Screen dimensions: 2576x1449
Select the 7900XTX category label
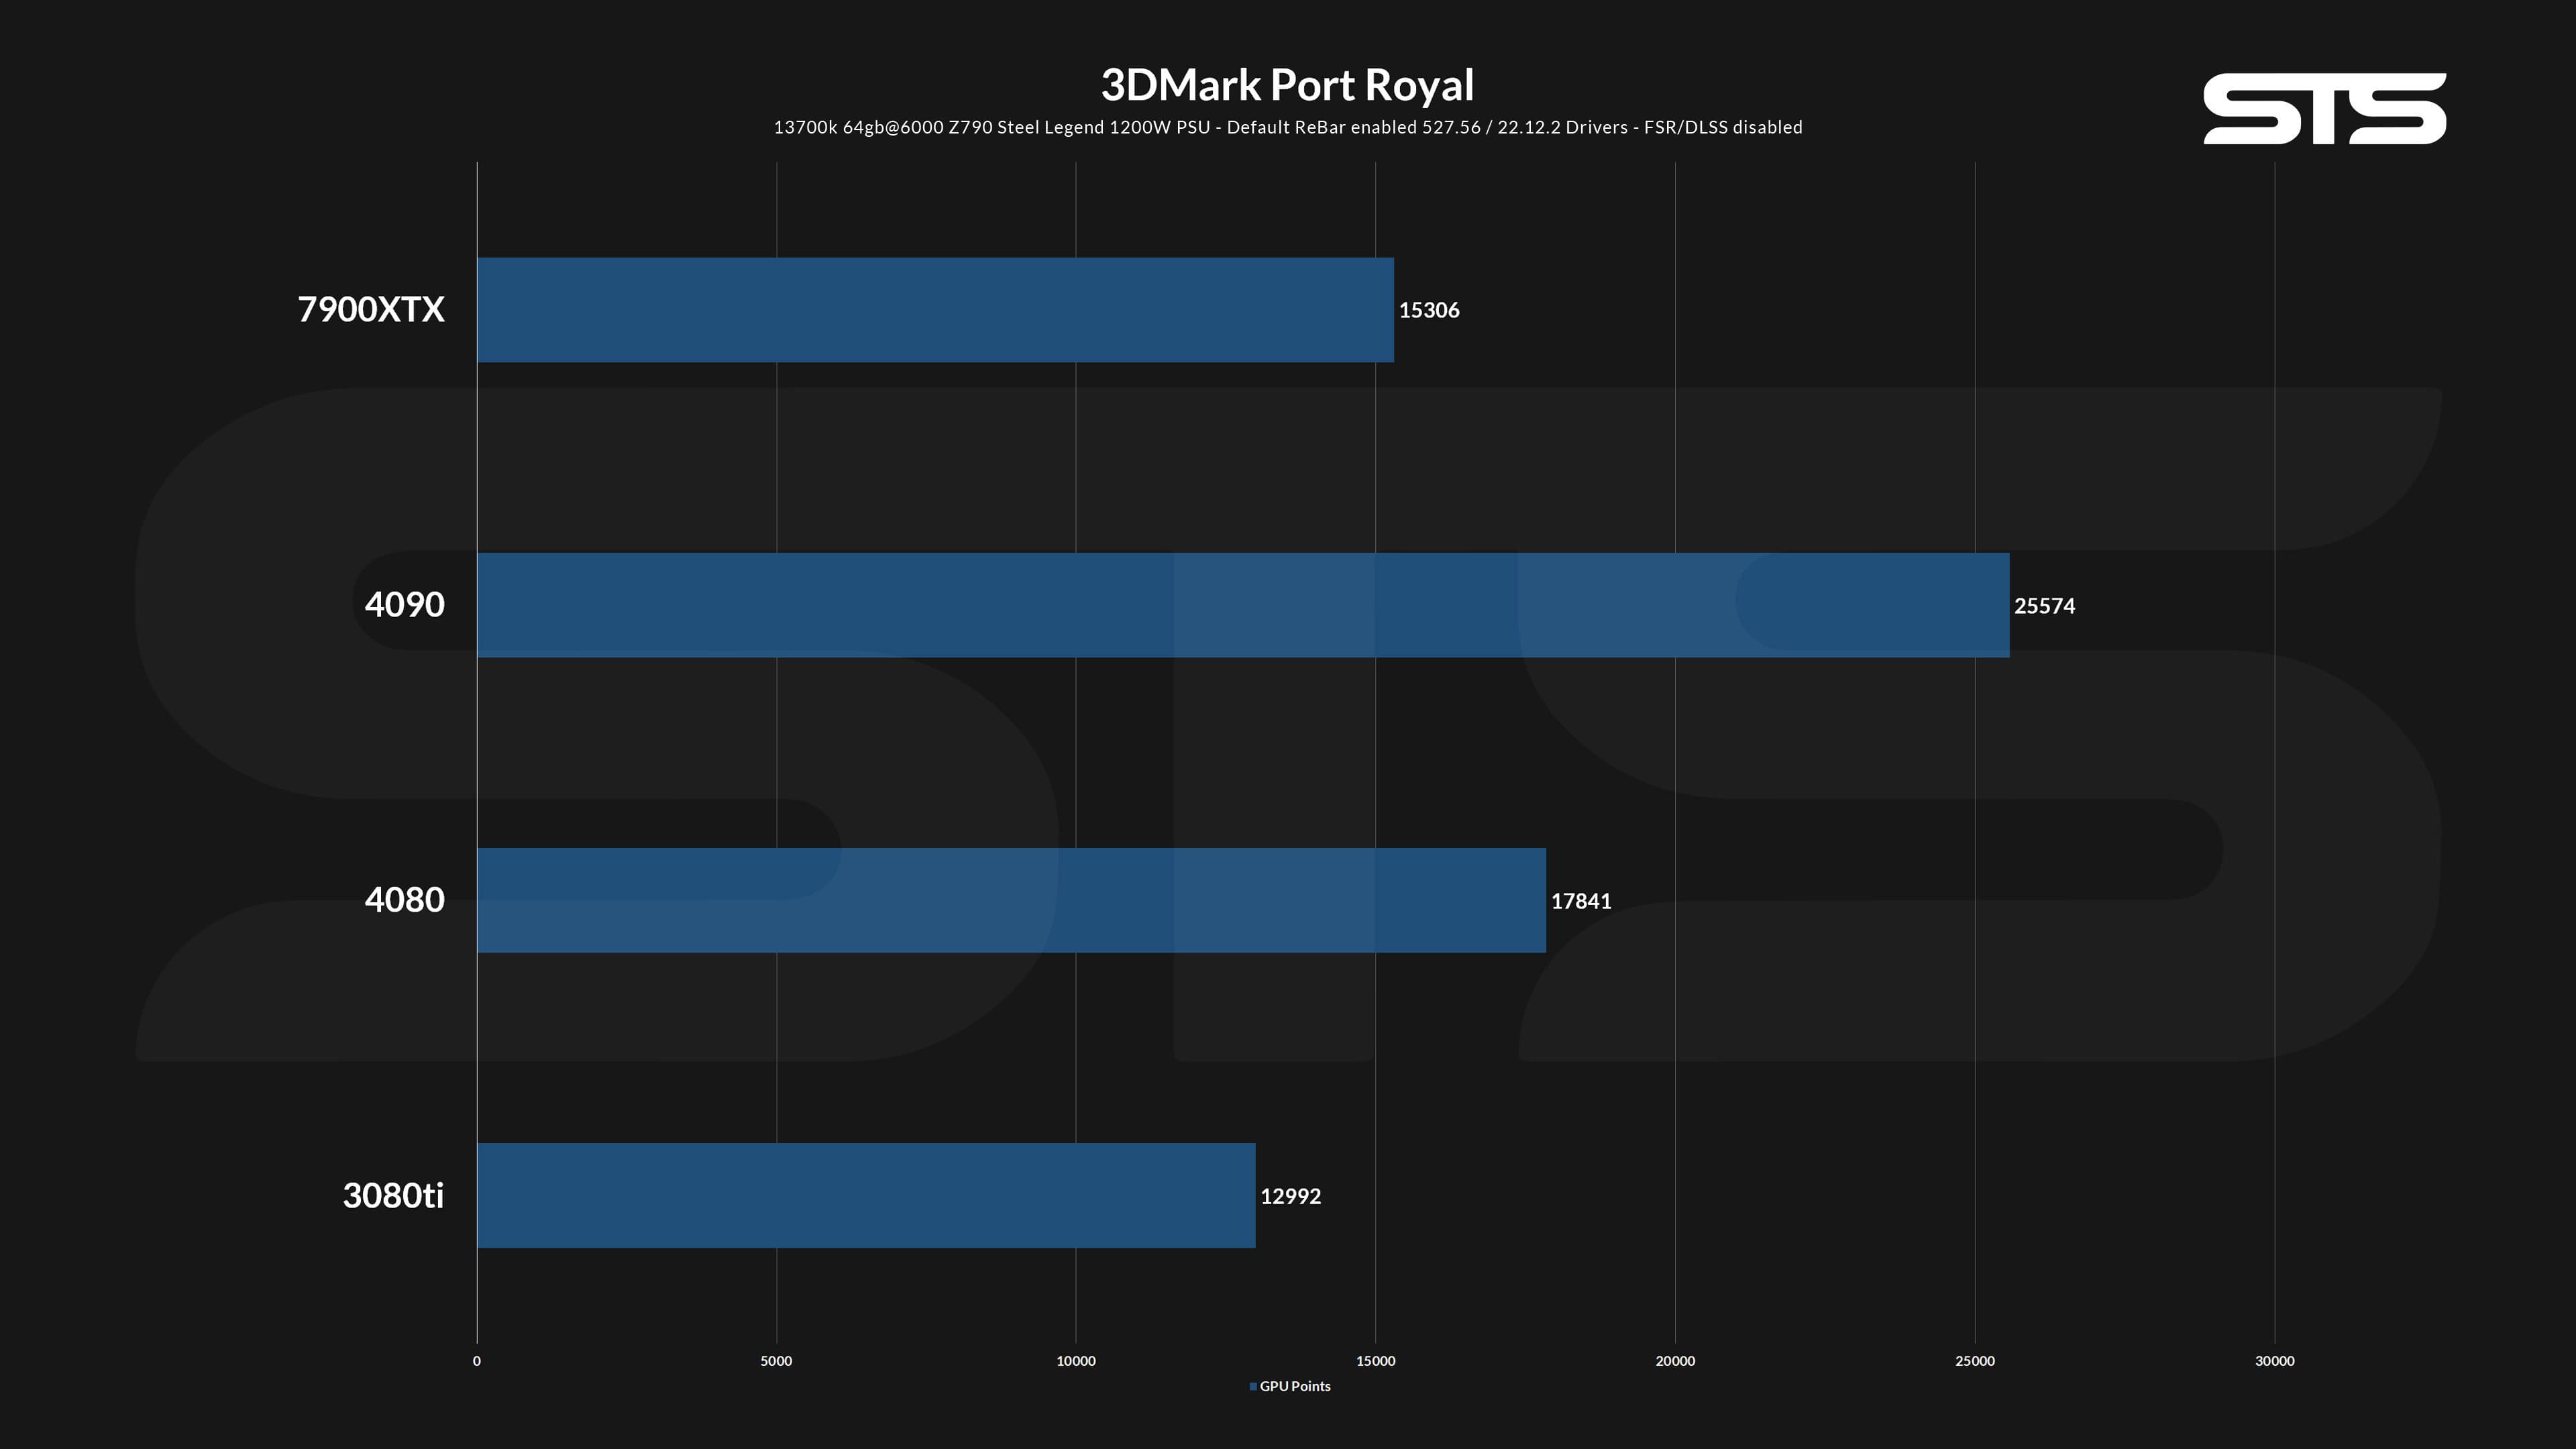coord(371,309)
